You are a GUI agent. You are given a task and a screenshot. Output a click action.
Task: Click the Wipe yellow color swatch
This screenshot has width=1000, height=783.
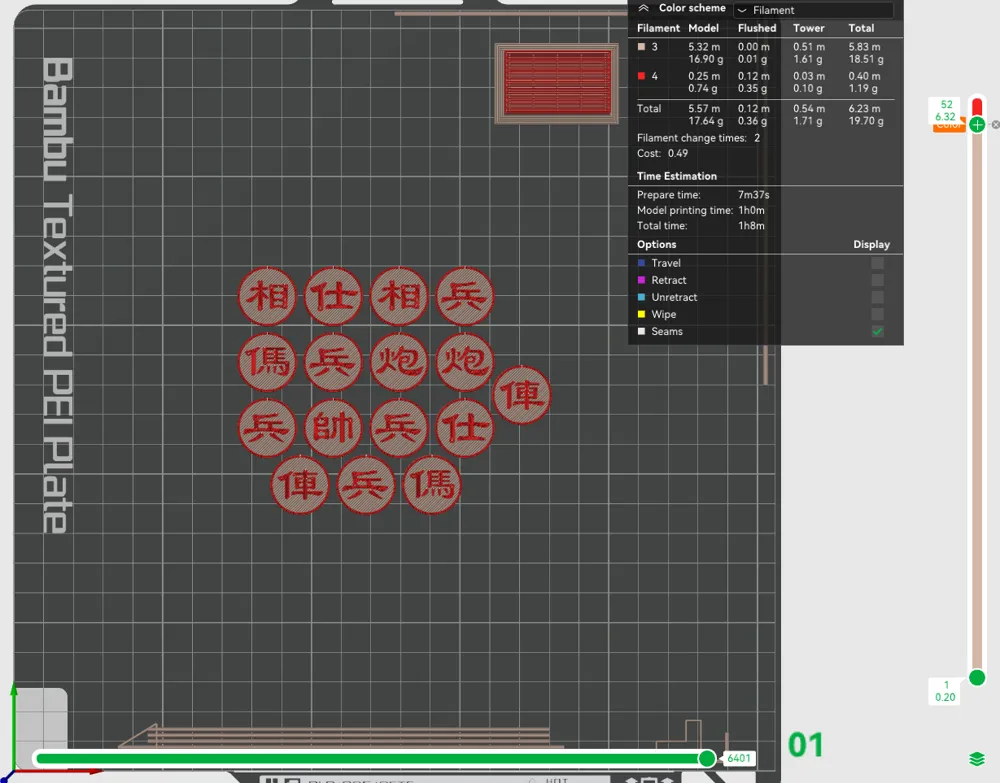[x=642, y=314]
